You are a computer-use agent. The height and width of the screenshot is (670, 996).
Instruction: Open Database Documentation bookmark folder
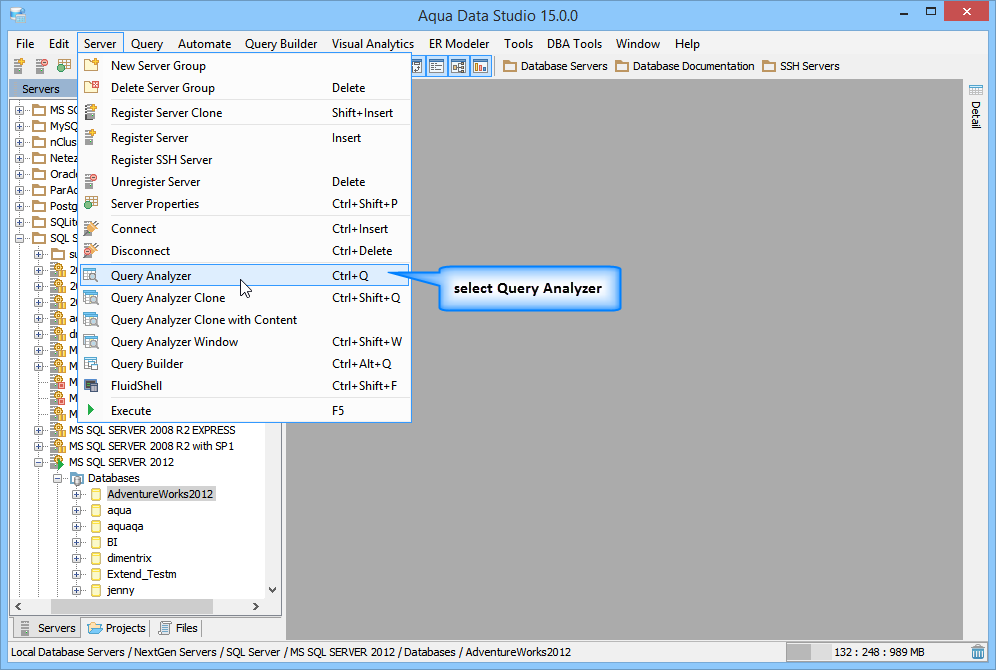point(685,66)
